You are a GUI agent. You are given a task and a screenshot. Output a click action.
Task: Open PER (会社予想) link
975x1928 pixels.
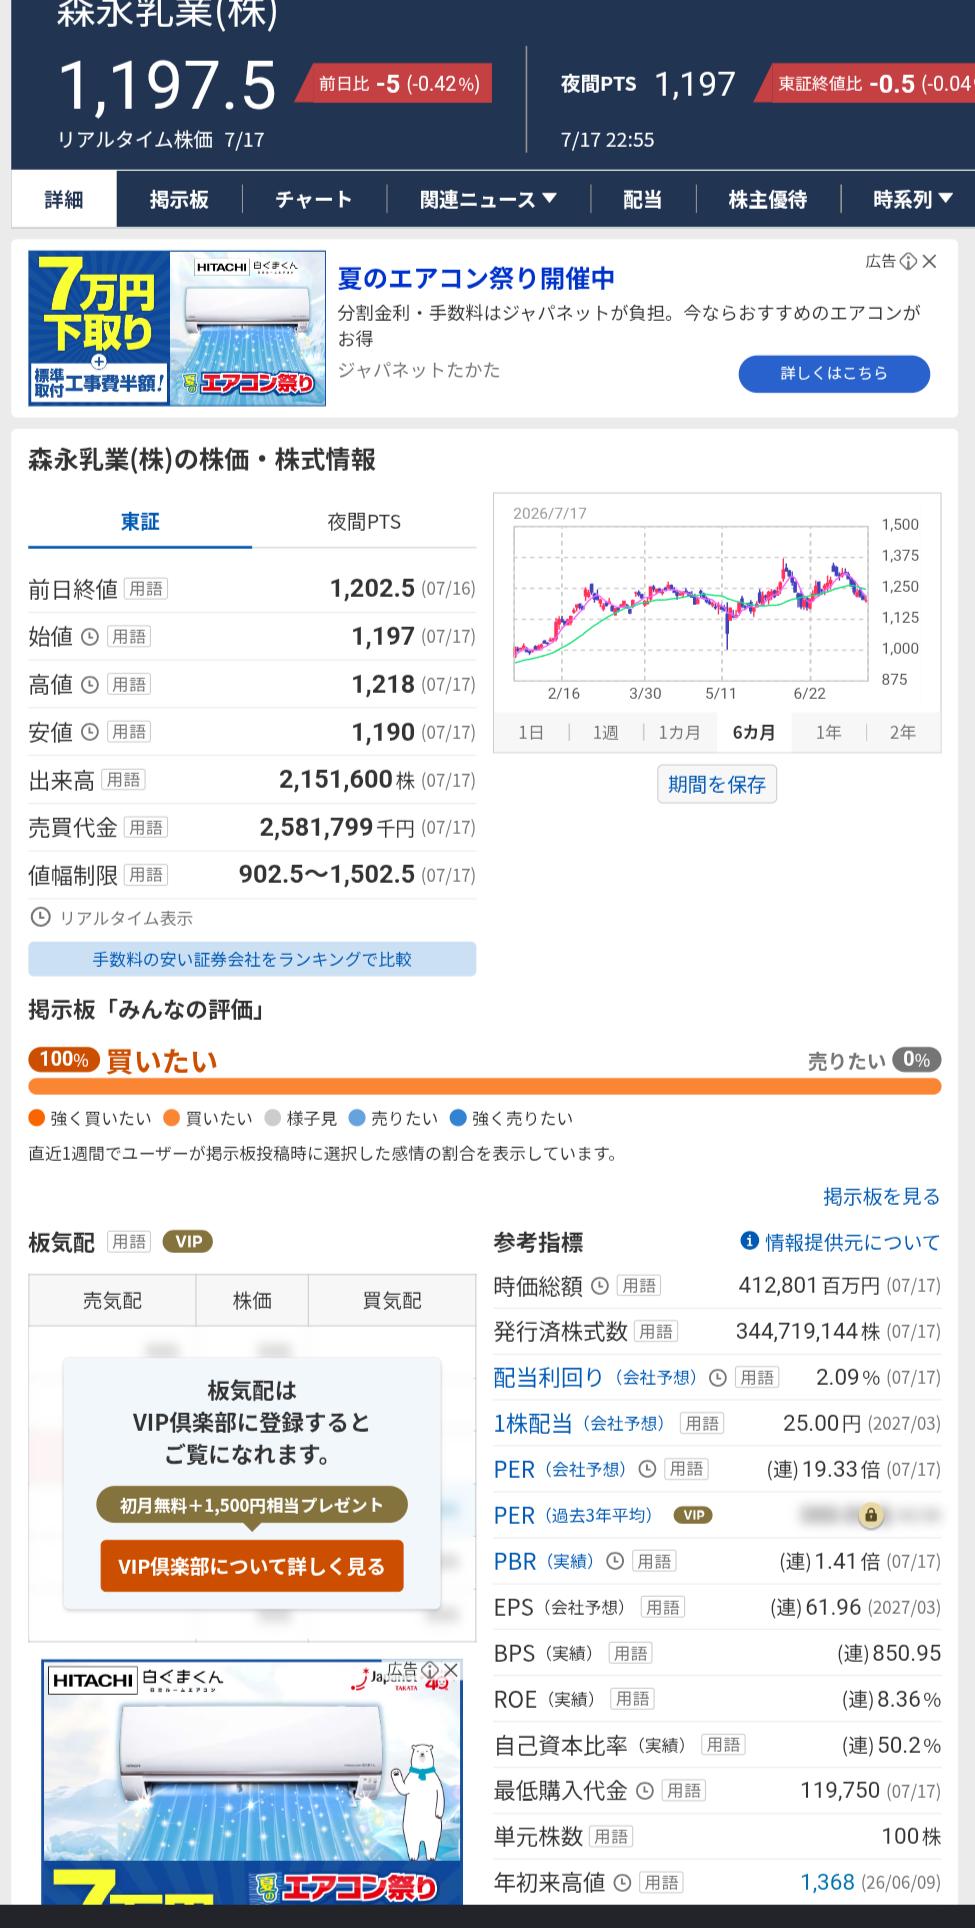pyautogui.click(x=561, y=1470)
